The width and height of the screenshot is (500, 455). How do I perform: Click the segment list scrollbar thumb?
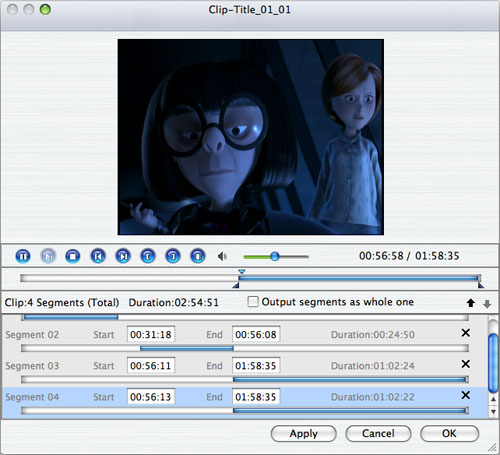coord(493,363)
